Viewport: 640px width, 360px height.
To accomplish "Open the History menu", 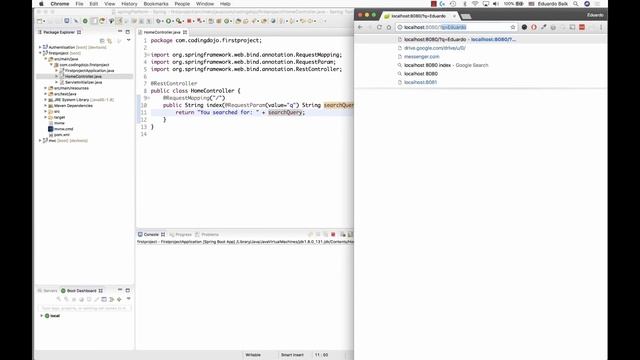I will pos(129,4).
